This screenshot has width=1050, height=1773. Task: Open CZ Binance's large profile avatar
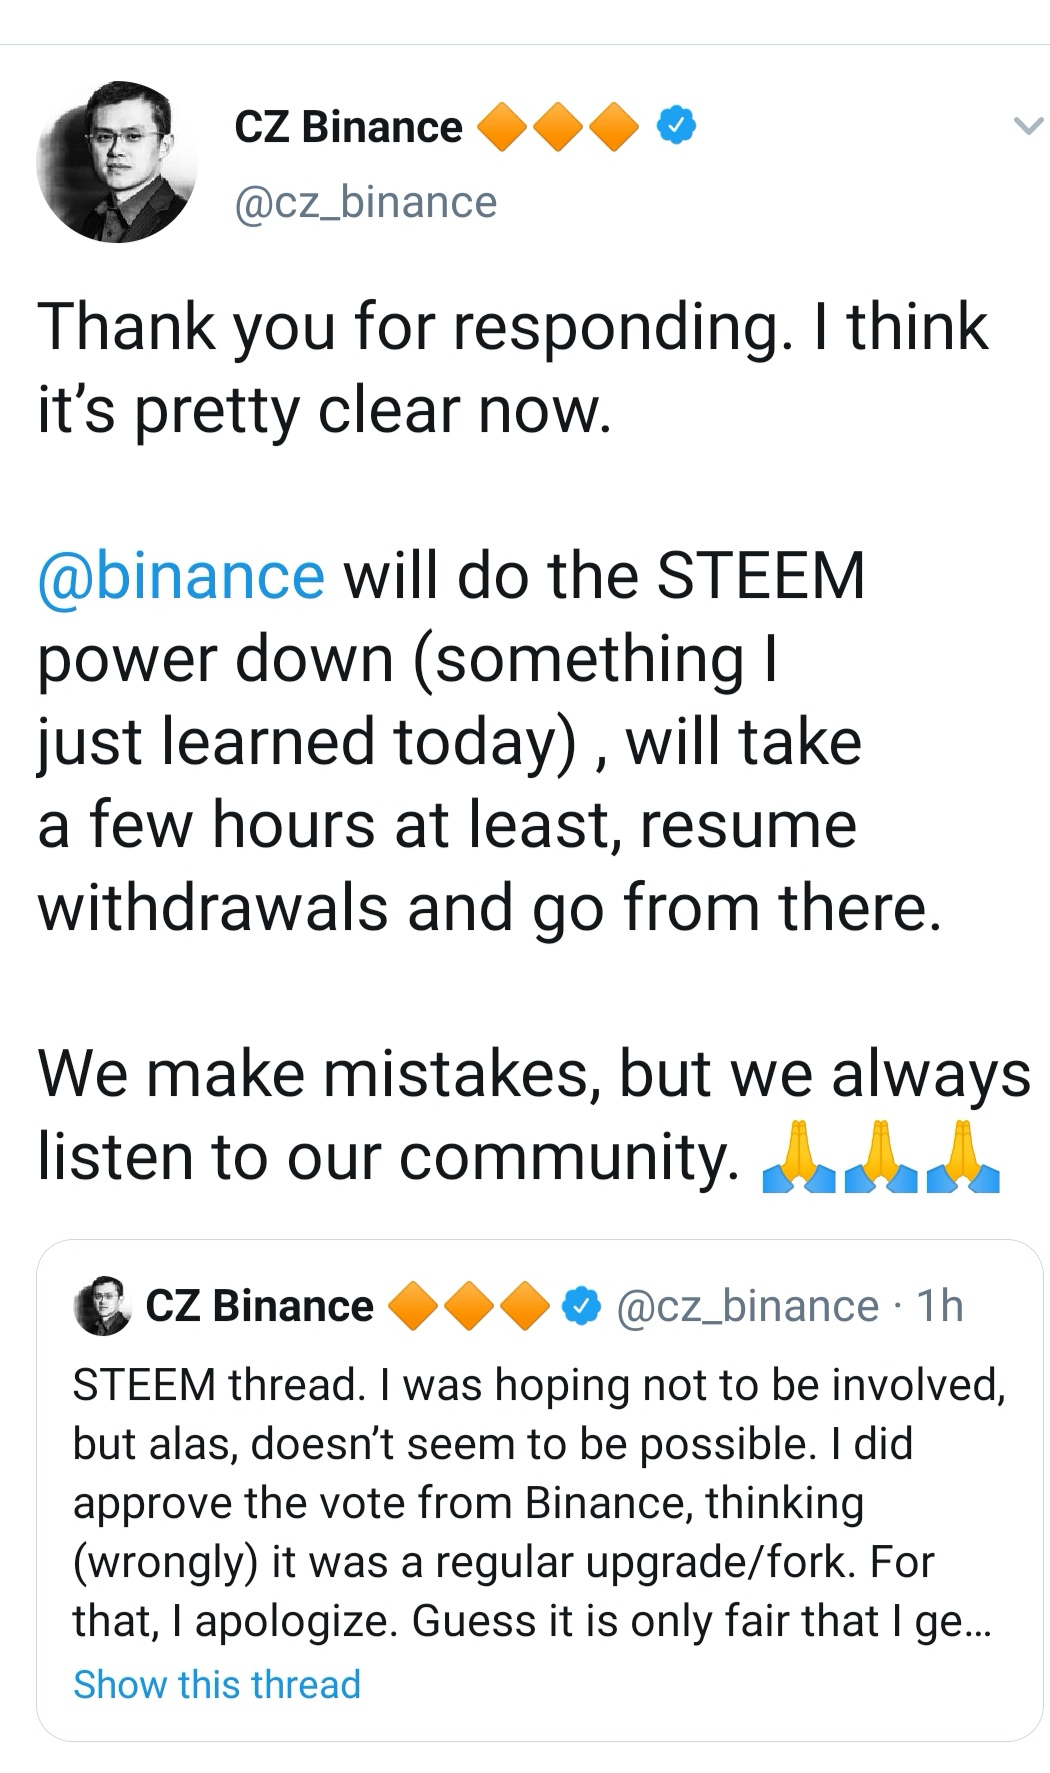117,162
